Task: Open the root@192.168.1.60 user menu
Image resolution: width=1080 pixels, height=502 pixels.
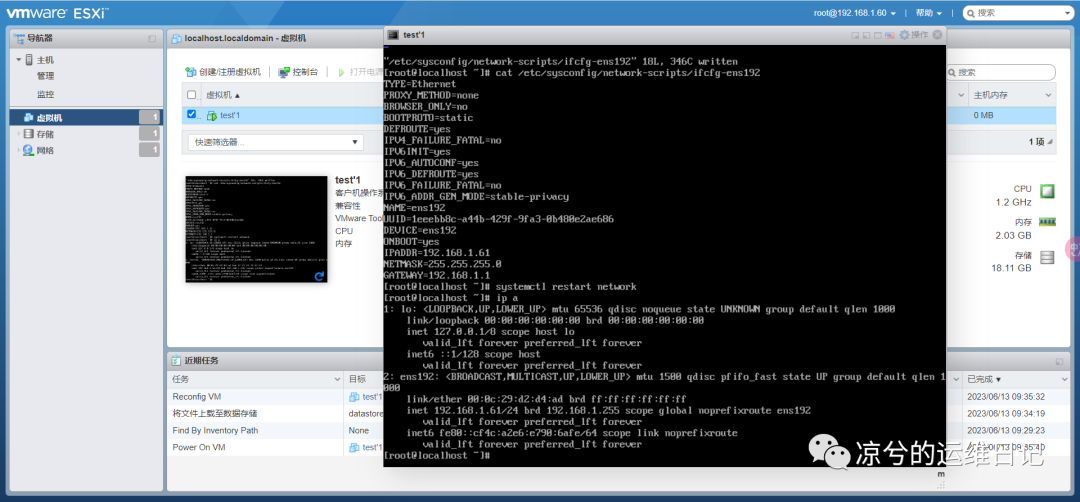Action: tap(854, 13)
